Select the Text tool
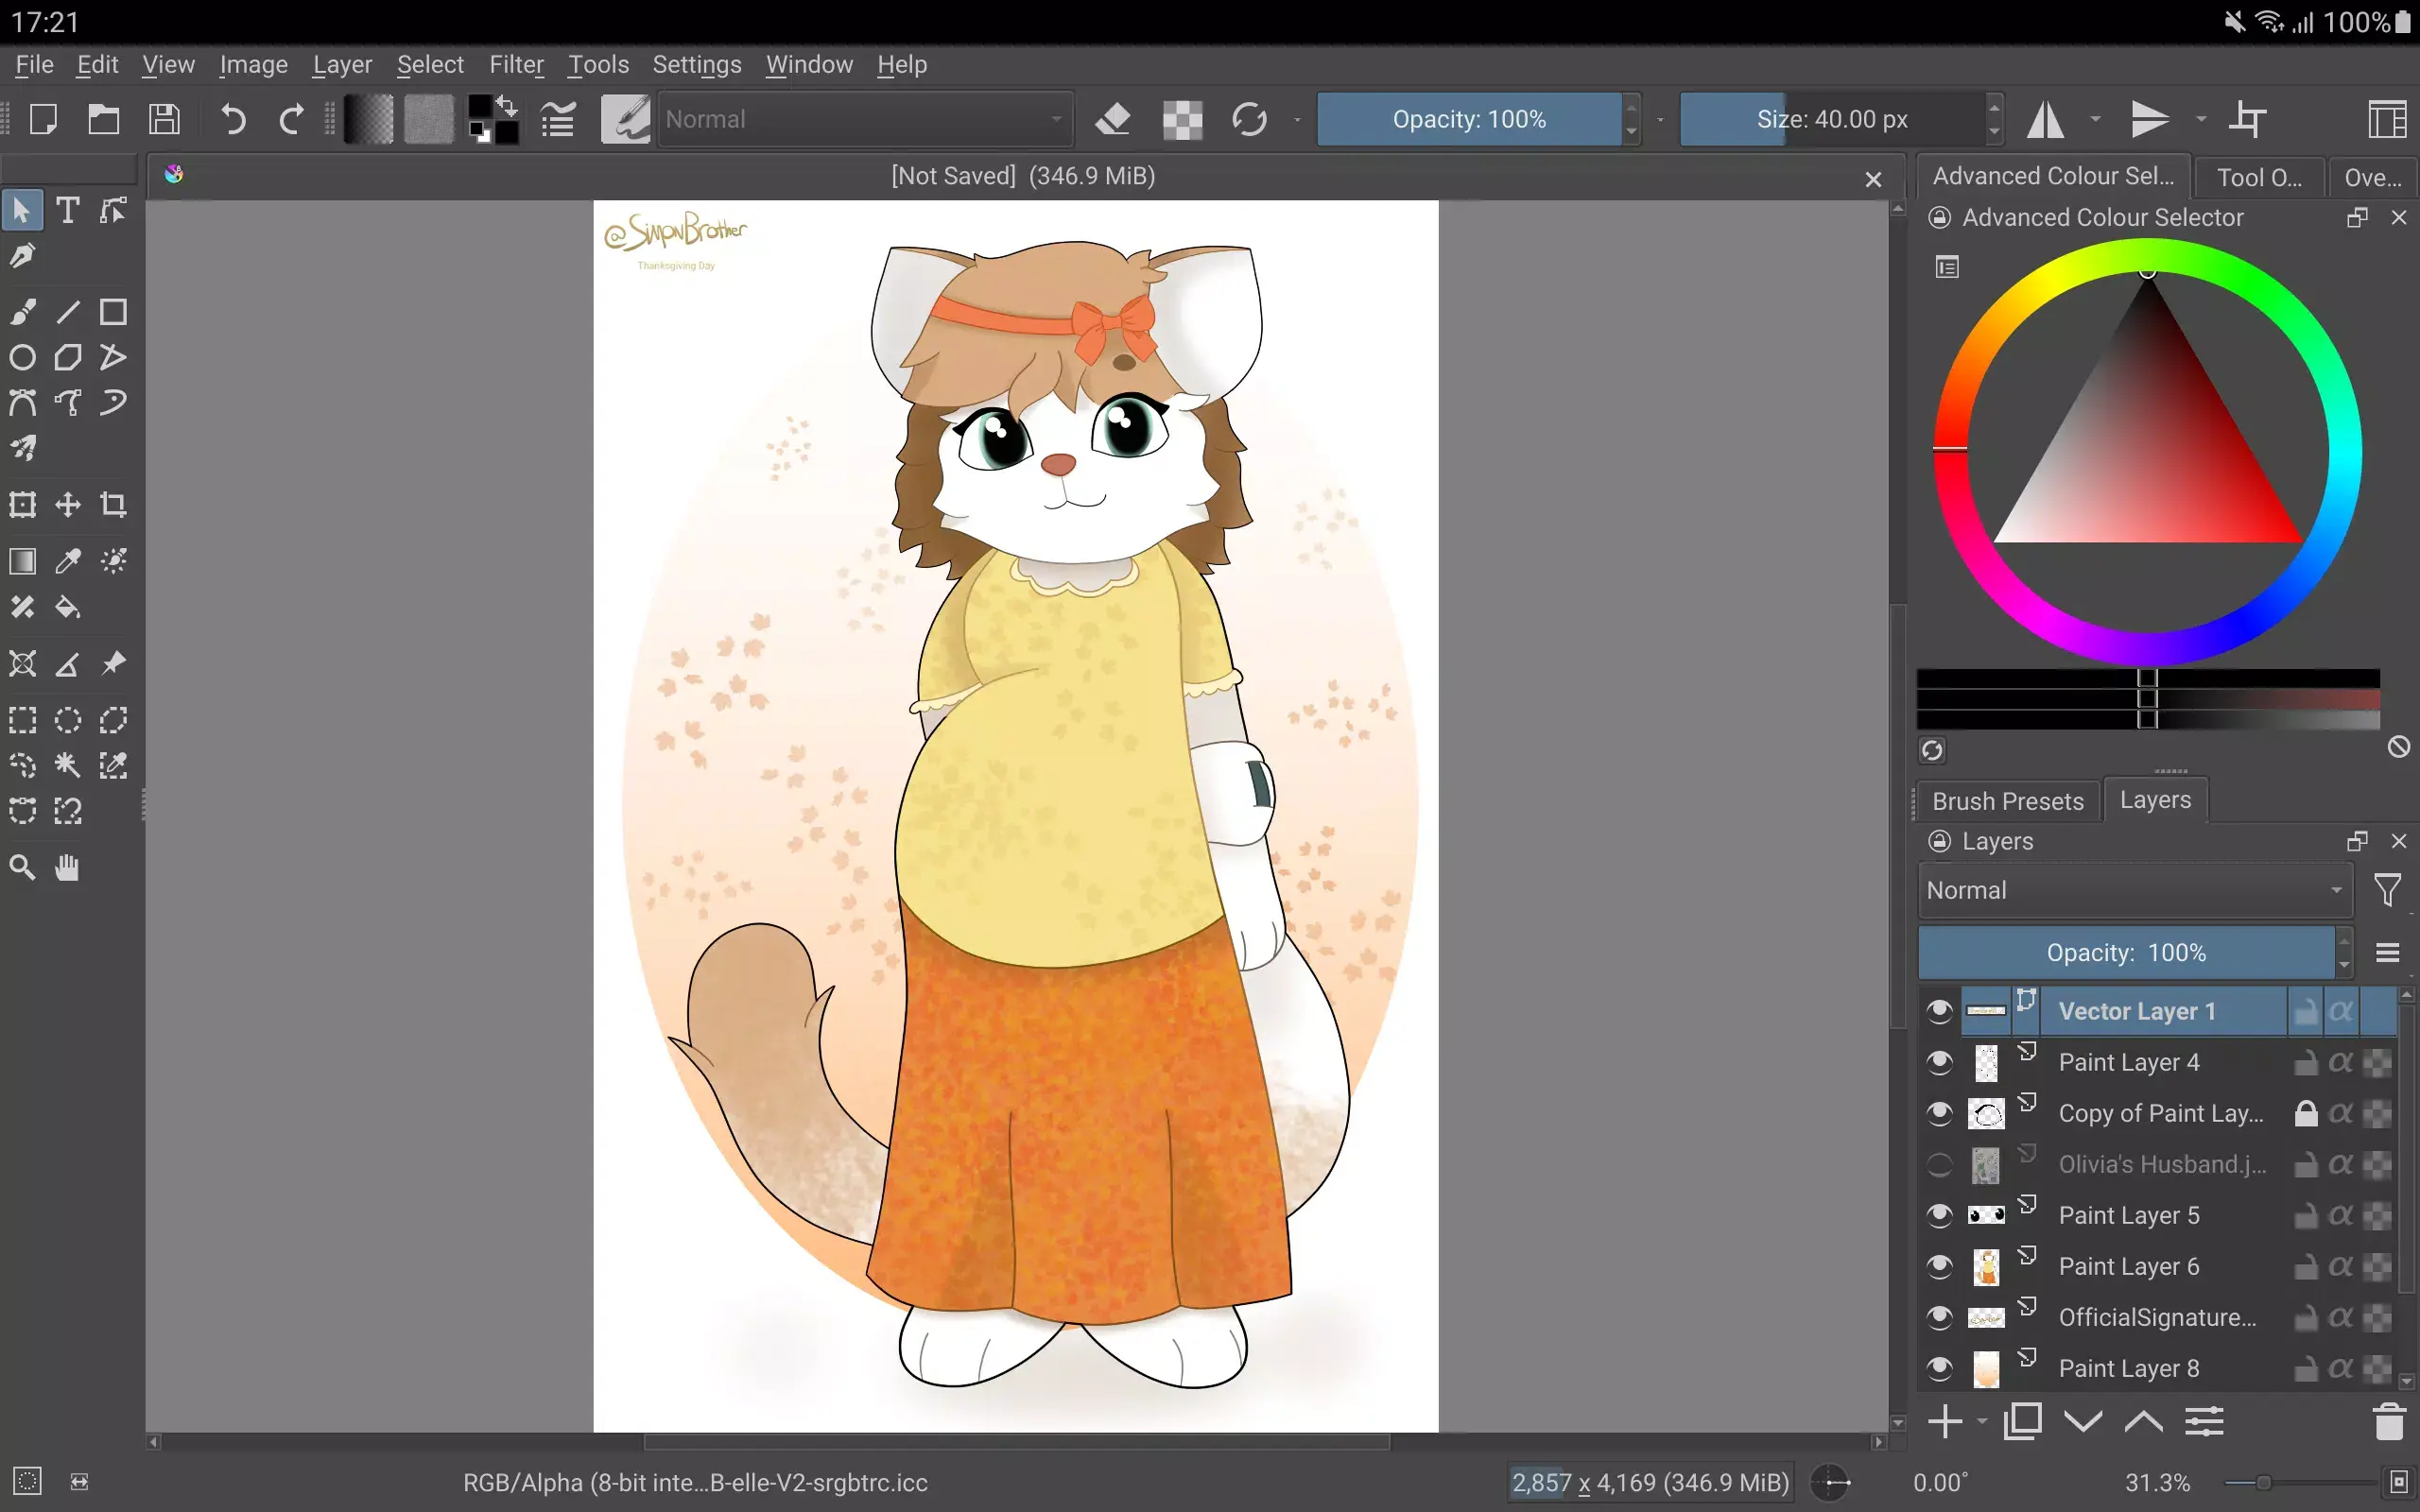2420x1512 pixels. point(67,210)
